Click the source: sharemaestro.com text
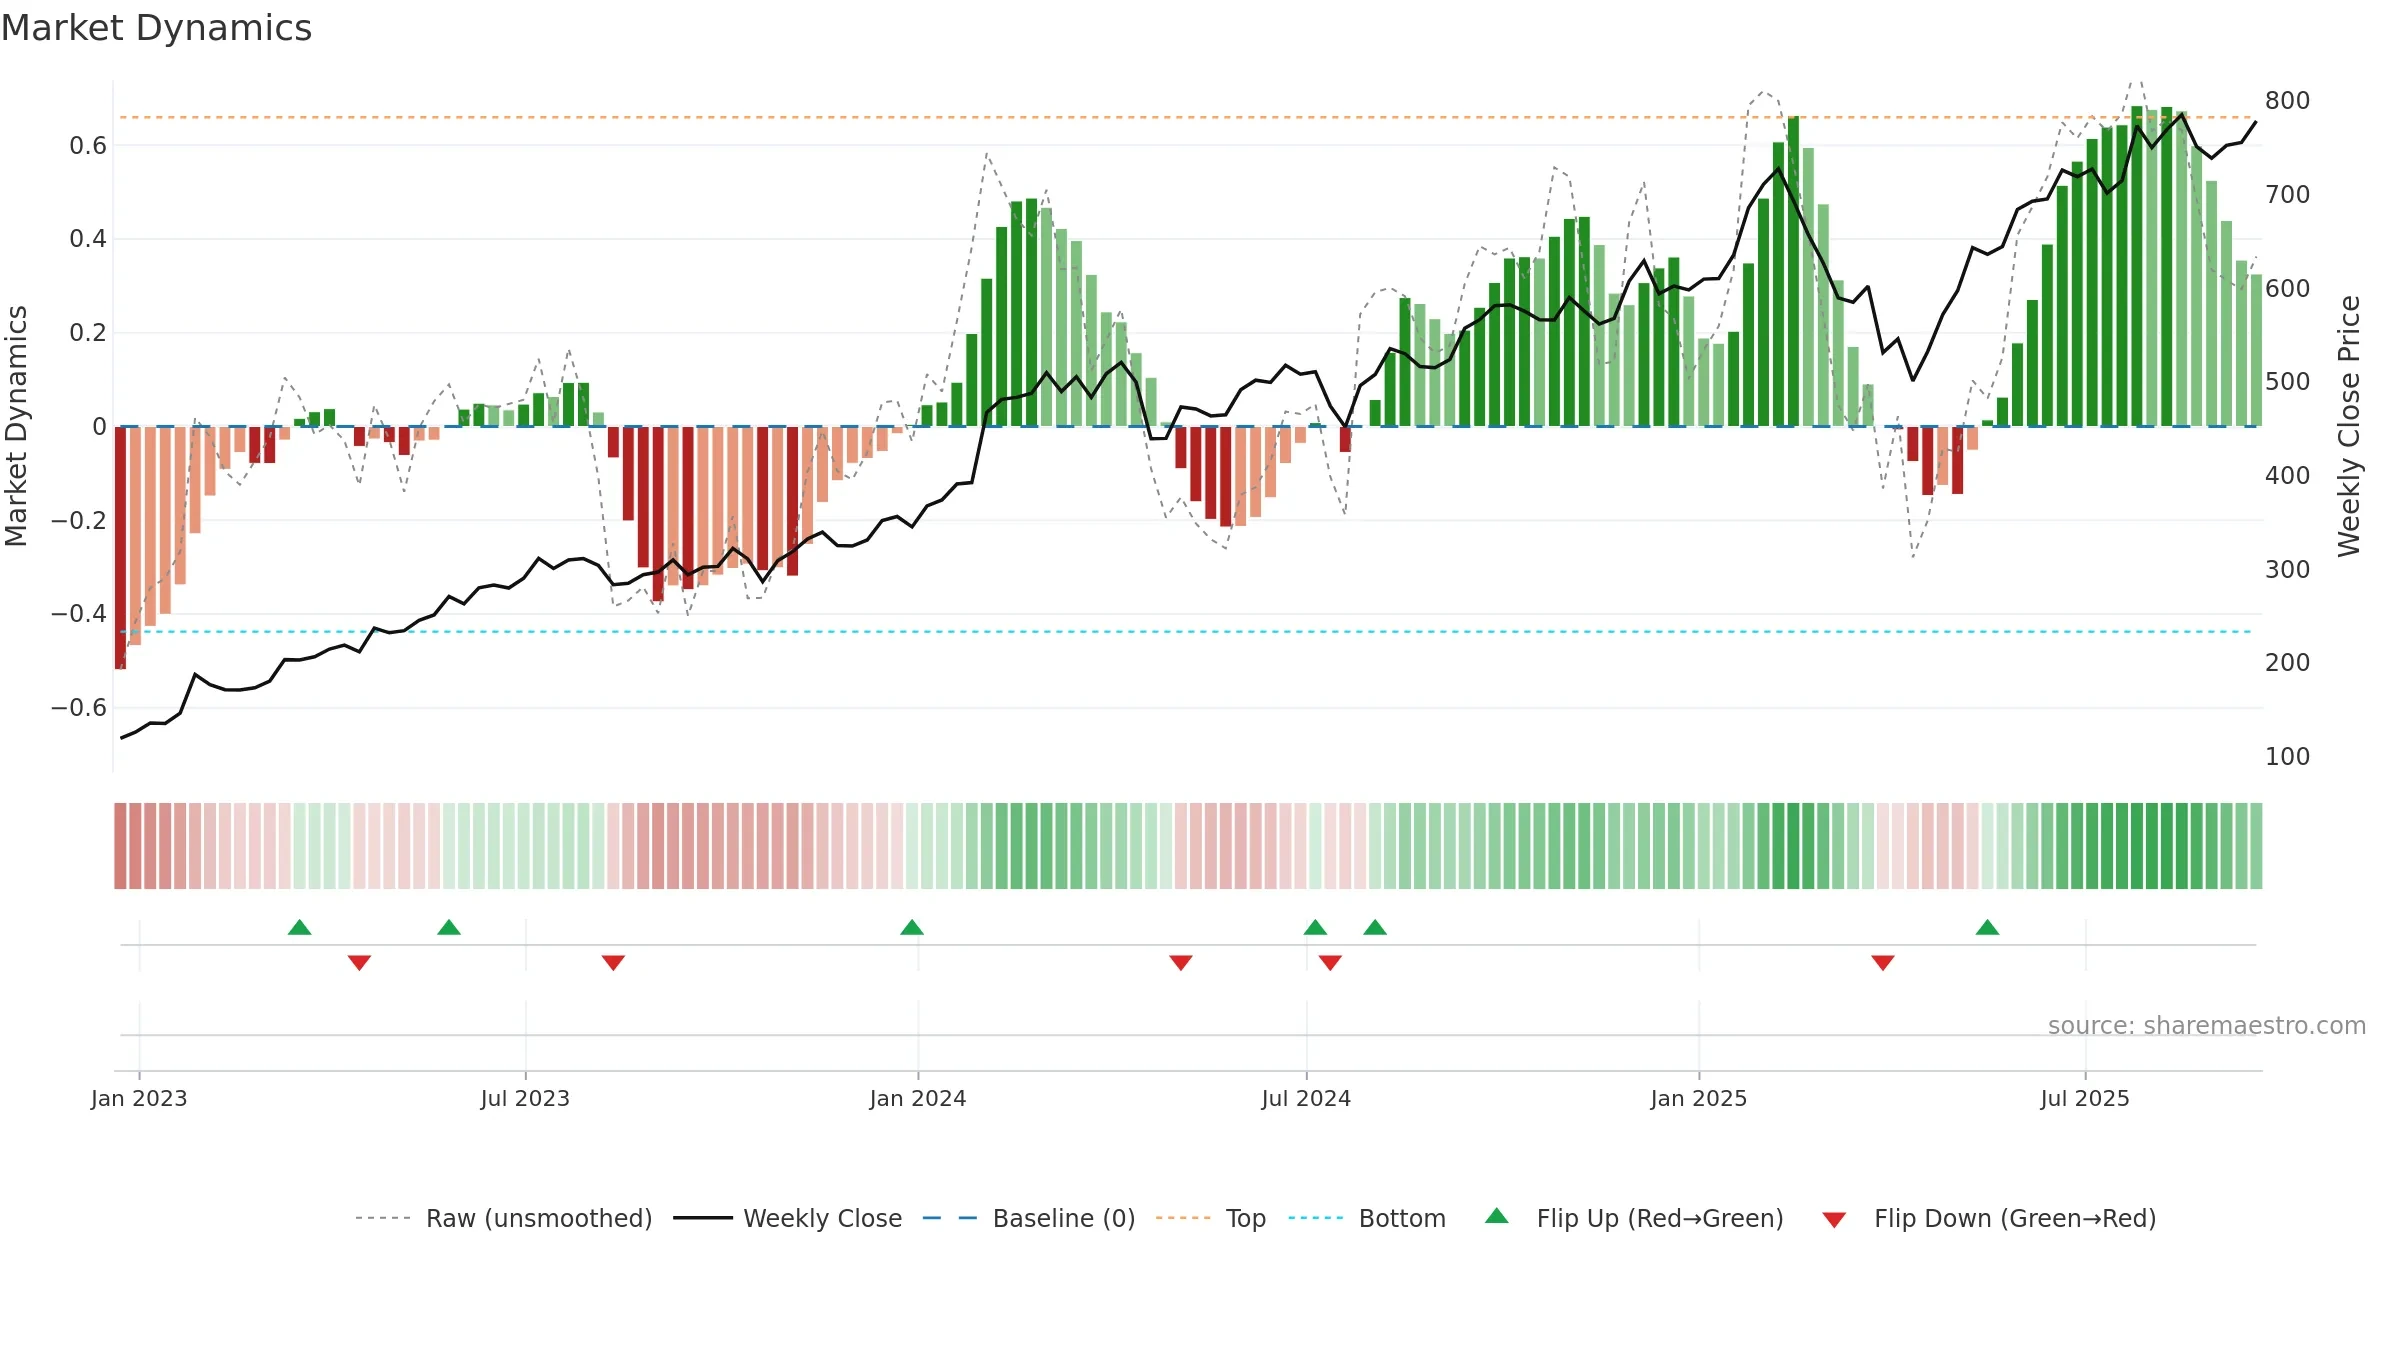 click(2207, 1025)
